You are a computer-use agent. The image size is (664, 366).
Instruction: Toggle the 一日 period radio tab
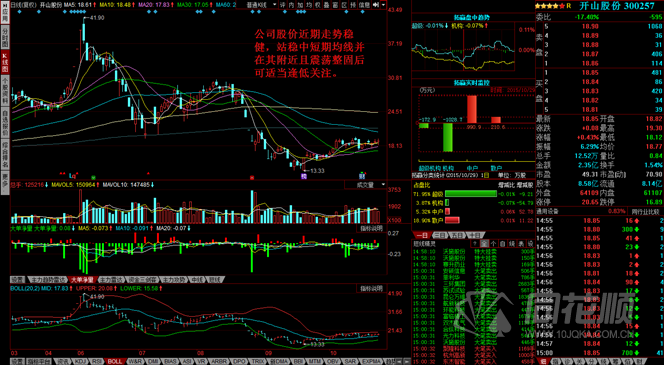422,236
